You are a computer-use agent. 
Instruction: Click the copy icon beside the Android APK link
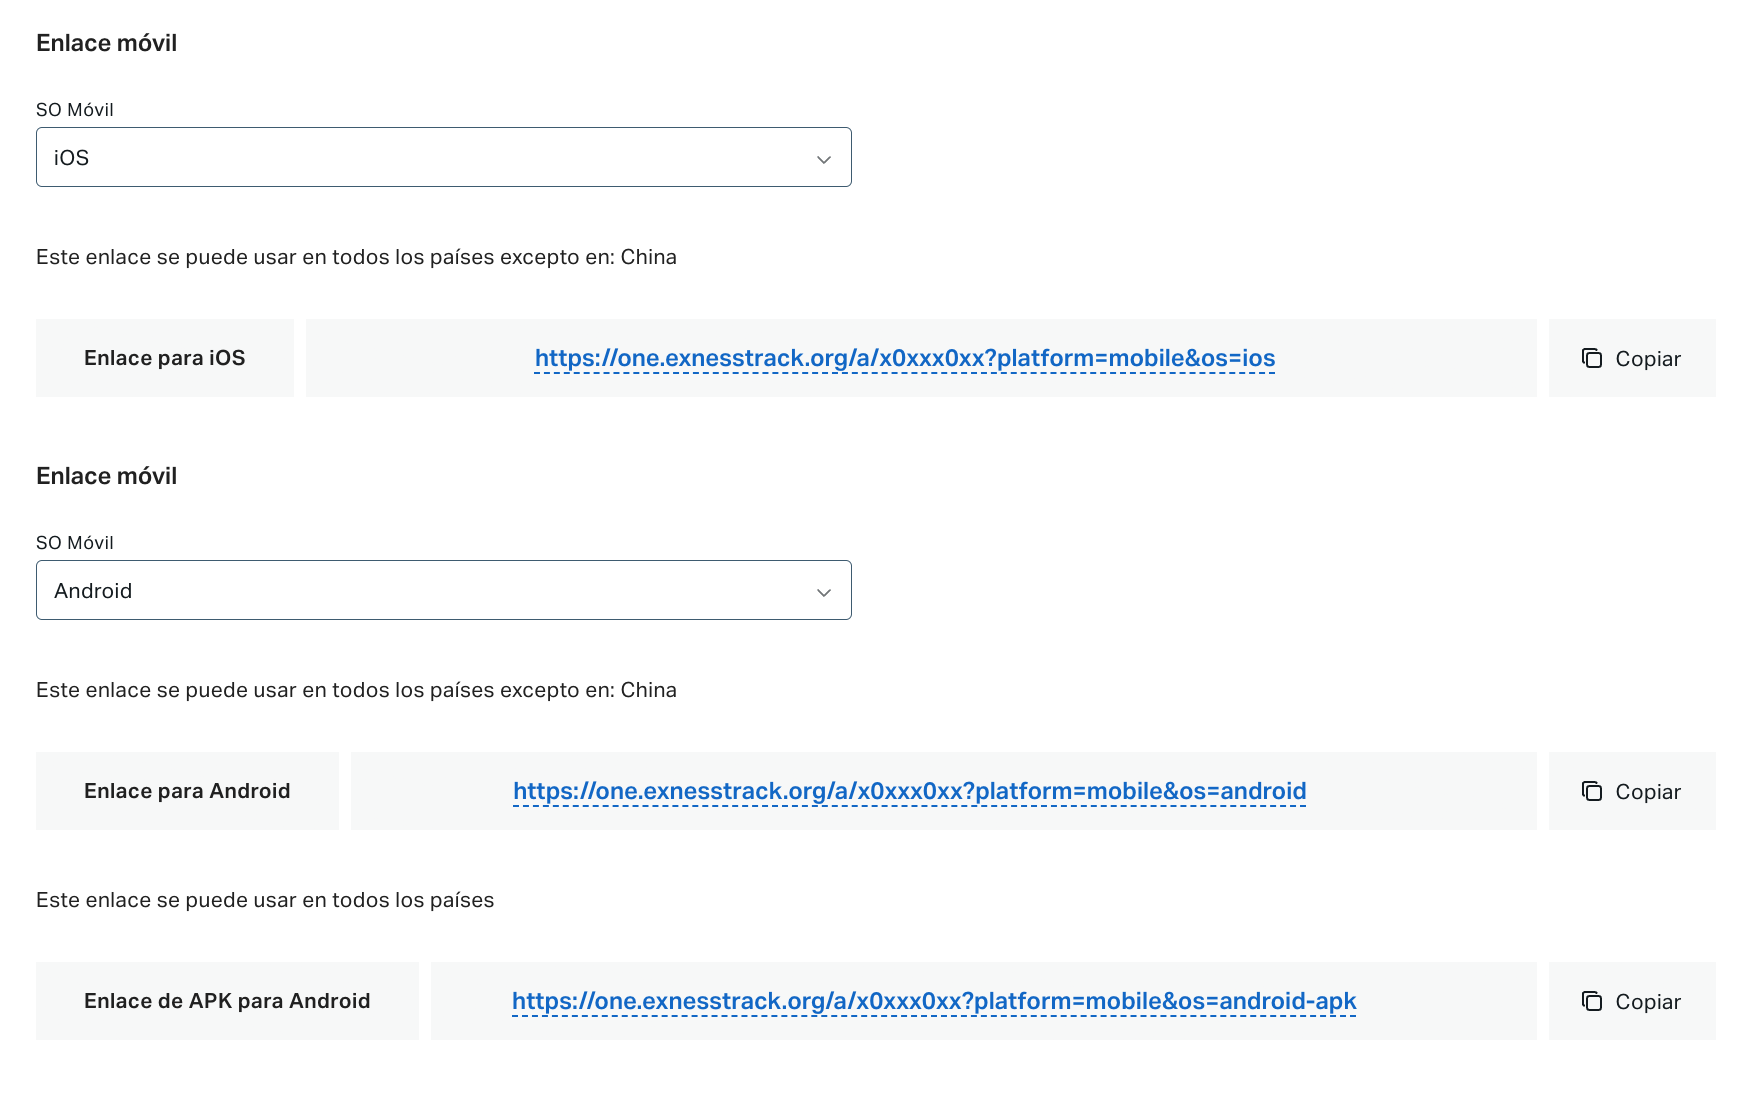pos(1592,1001)
